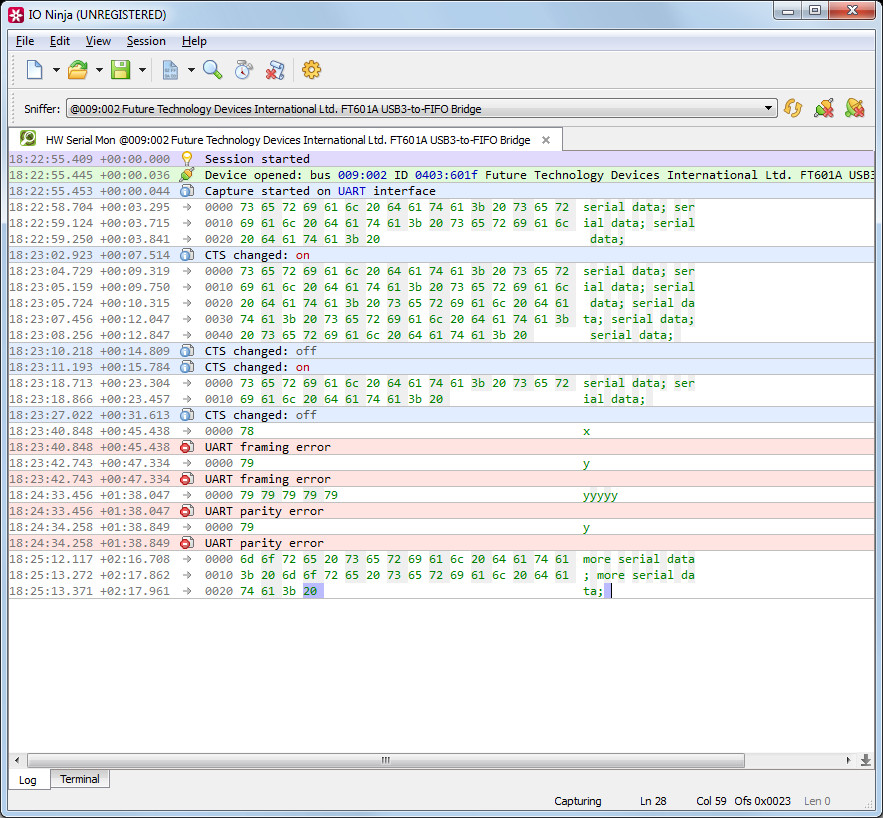The height and width of the screenshot is (818, 883).
Task: Click 'Ln 28' in status bar
Action: coord(653,801)
